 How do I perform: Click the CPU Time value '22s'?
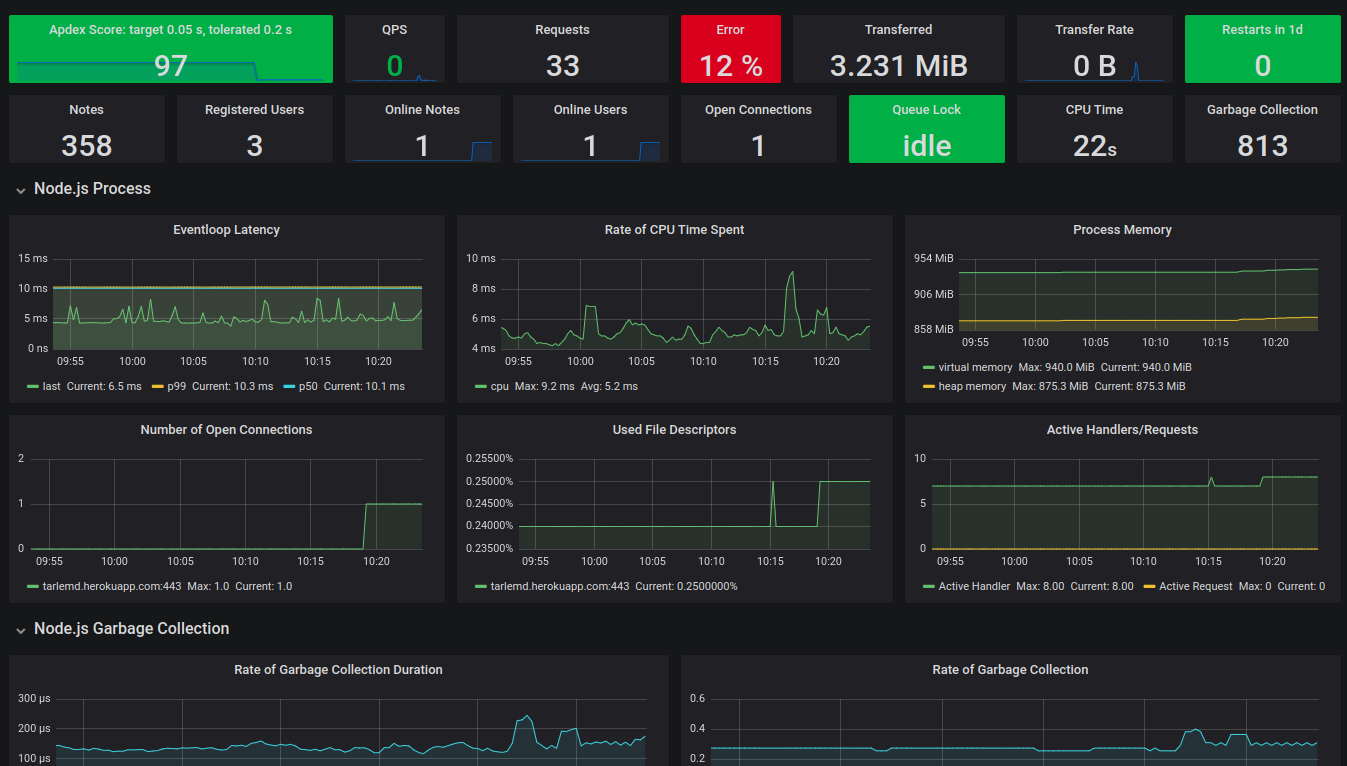point(1095,146)
